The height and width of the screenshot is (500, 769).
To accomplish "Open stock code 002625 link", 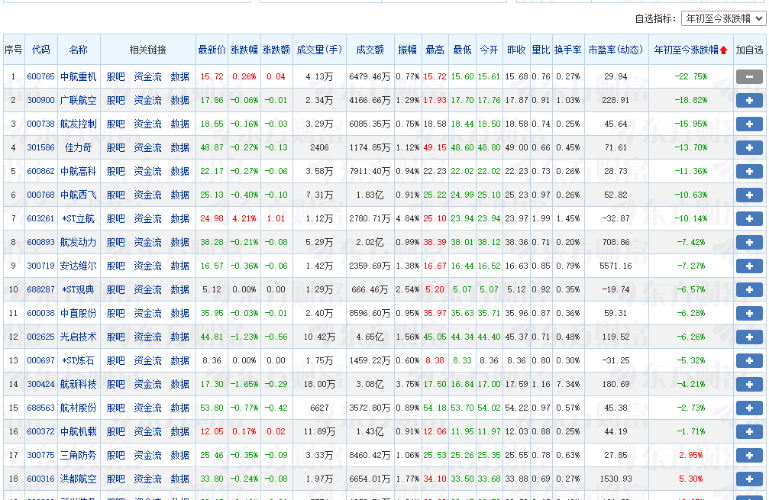I will coord(41,337).
